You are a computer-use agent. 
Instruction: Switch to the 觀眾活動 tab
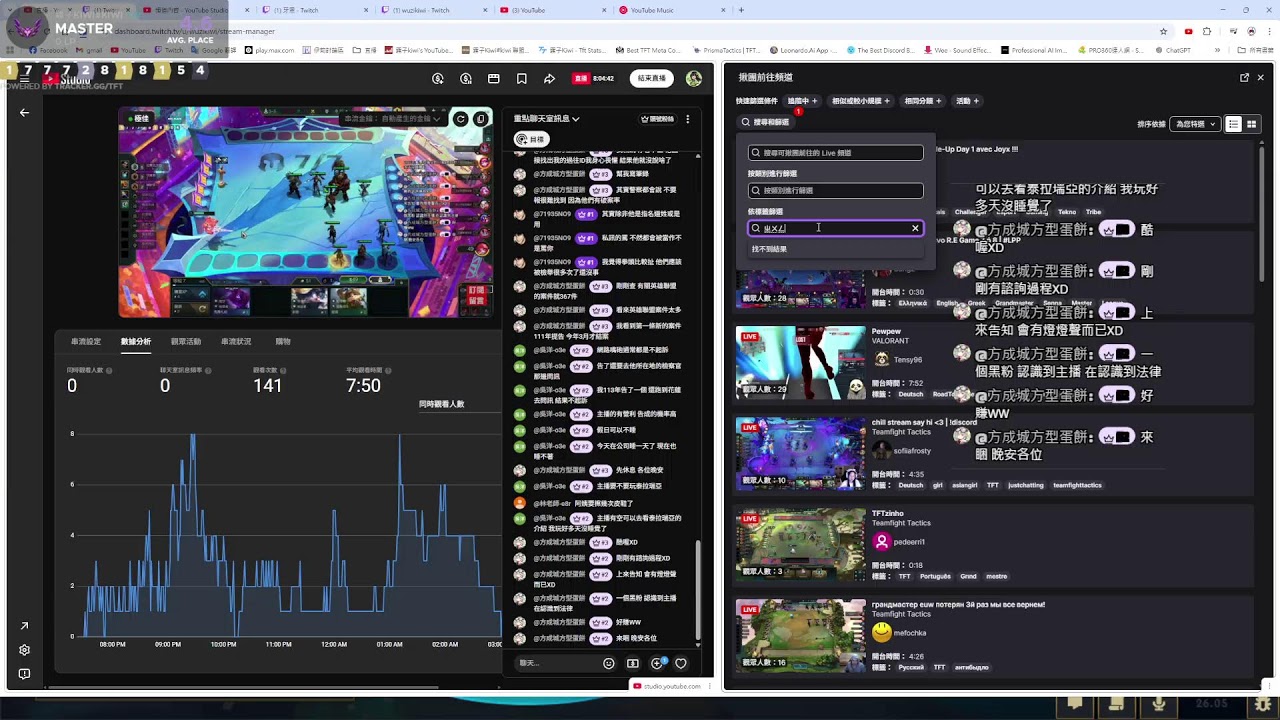click(186, 342)
